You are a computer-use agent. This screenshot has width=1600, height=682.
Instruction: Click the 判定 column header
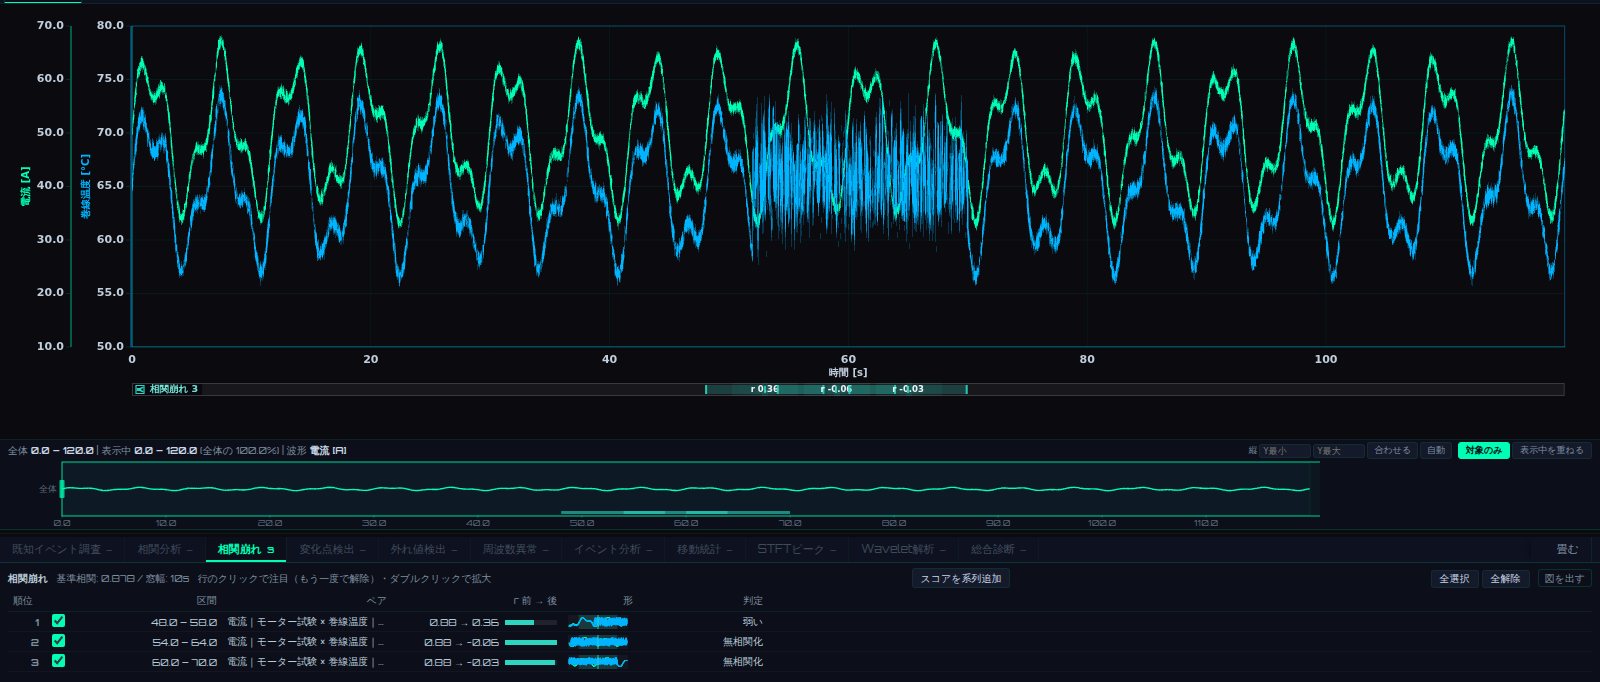[x=752, y=601]
